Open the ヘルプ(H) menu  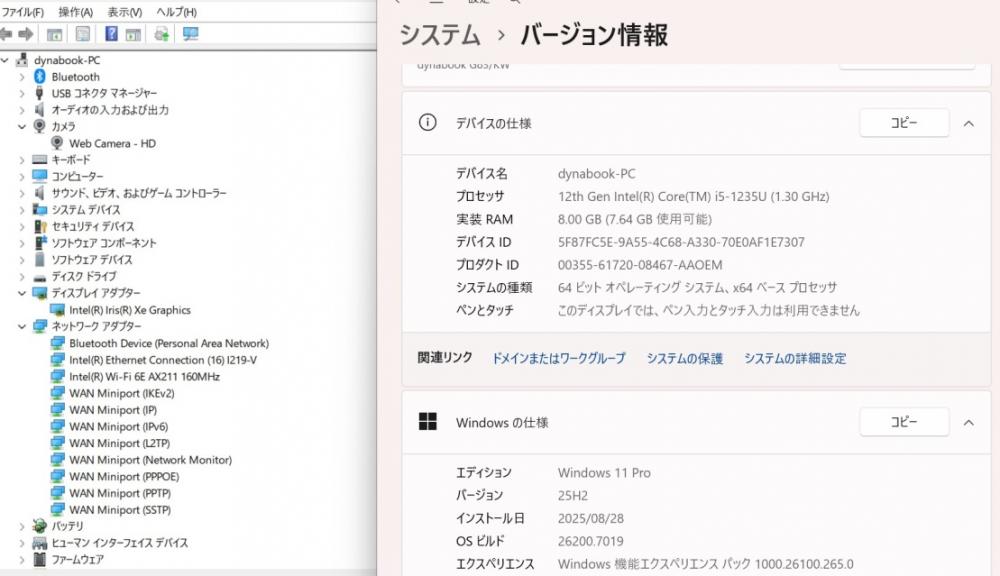click(177, 12)
